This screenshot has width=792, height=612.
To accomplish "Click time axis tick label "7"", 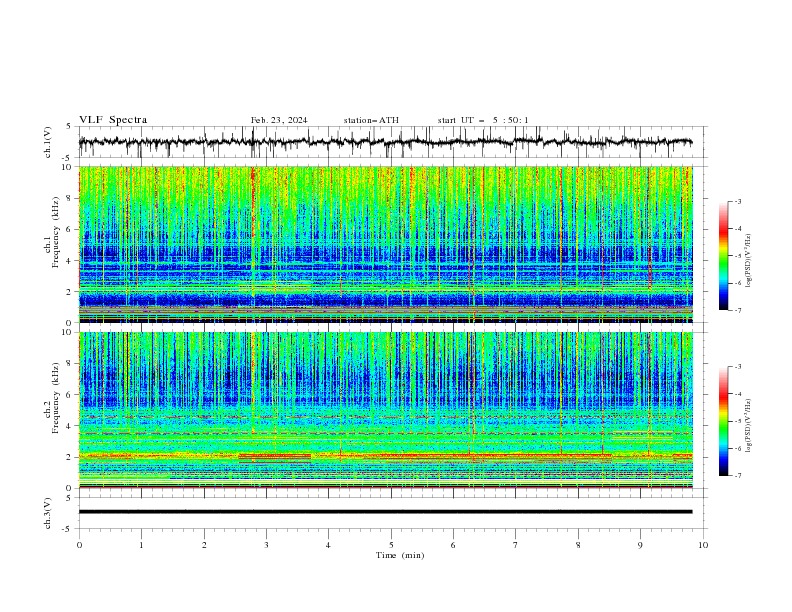I will (516, 545).
